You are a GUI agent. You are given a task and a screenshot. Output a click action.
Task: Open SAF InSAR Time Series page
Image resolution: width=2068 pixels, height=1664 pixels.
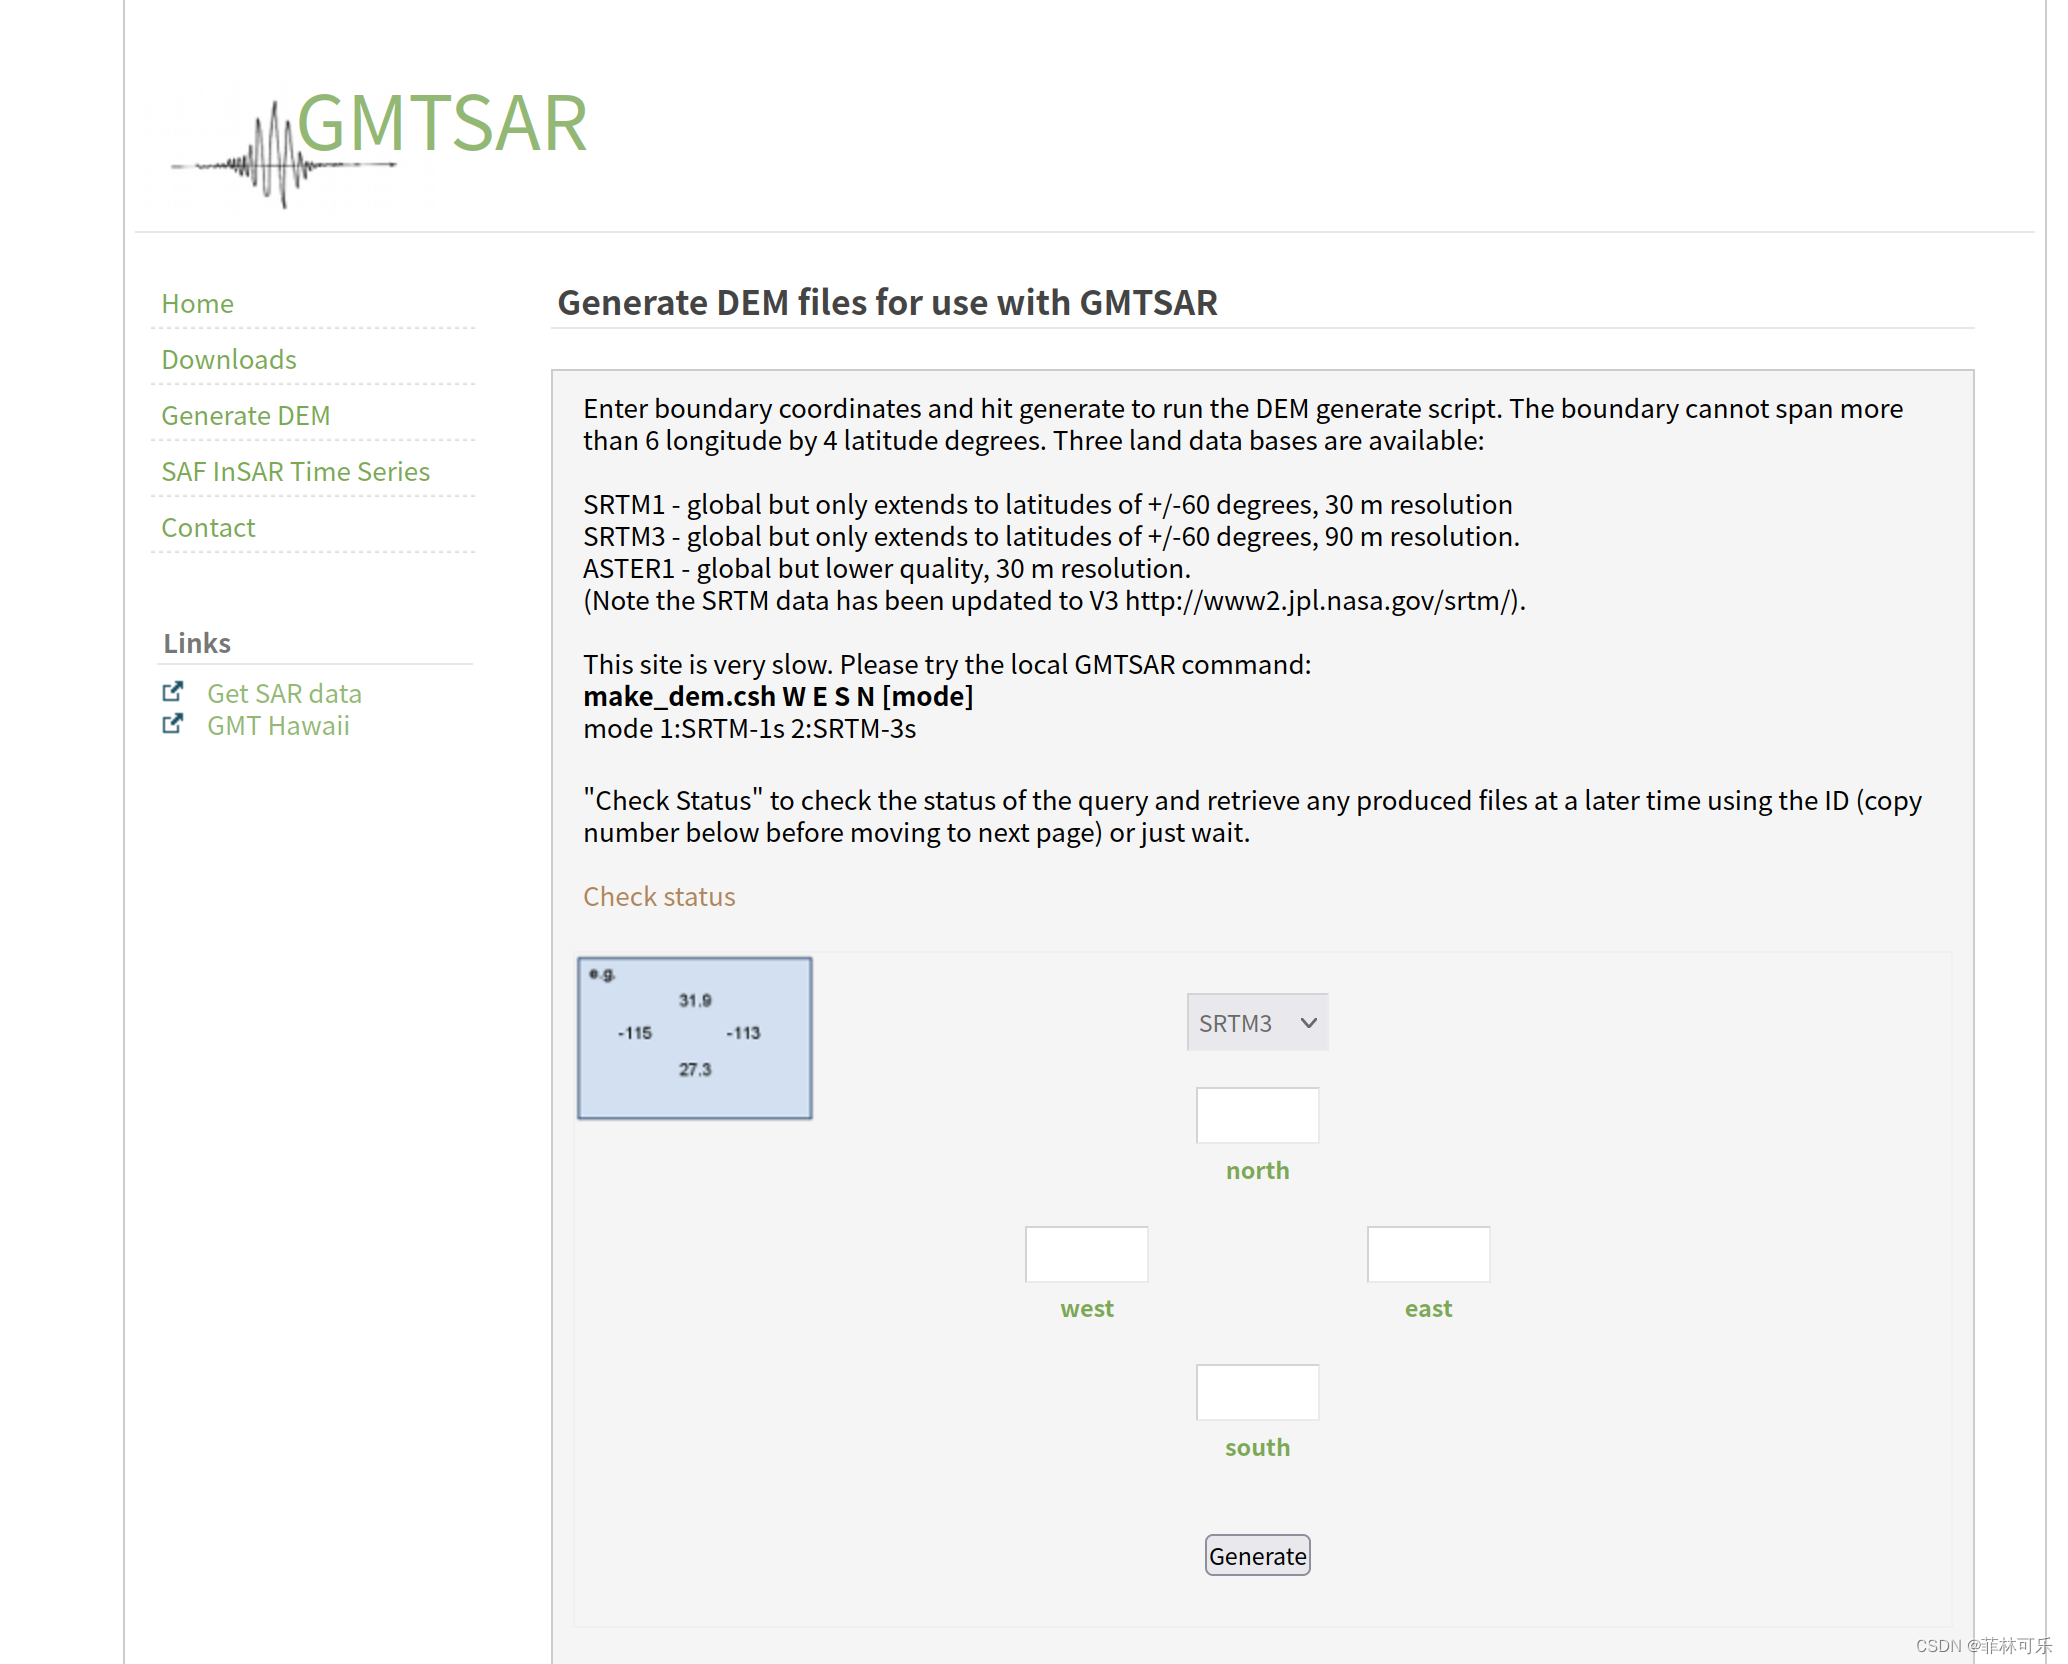coord(295,472)
